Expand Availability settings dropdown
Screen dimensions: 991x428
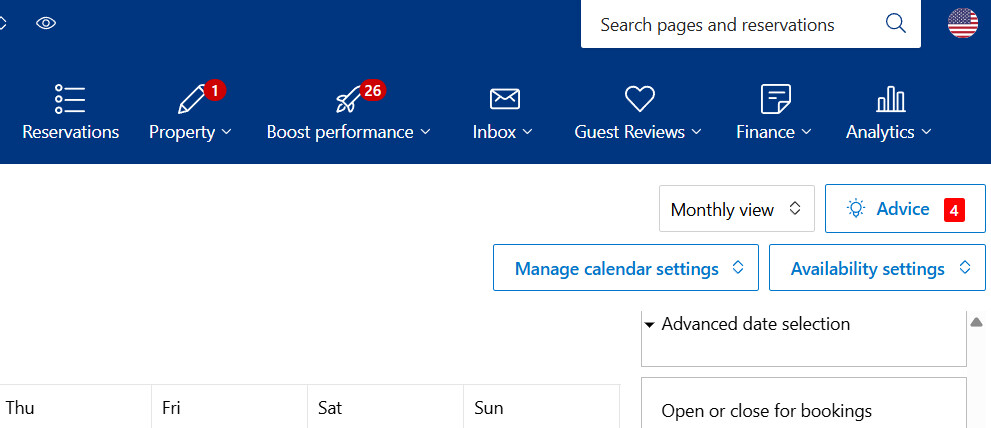tap(877, 269)
